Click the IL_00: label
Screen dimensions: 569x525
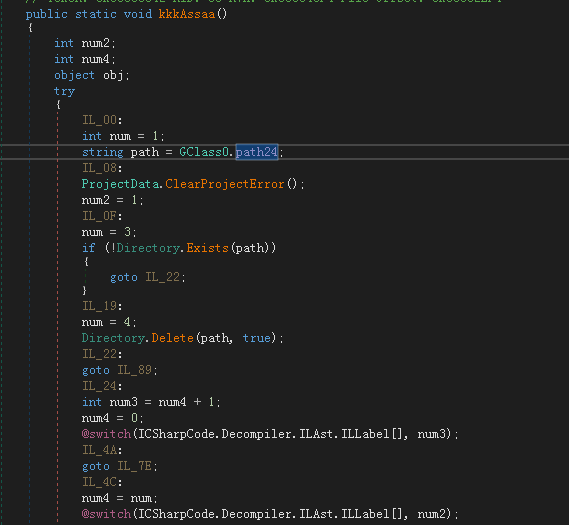pyautogui.click(x=102, y=120)
